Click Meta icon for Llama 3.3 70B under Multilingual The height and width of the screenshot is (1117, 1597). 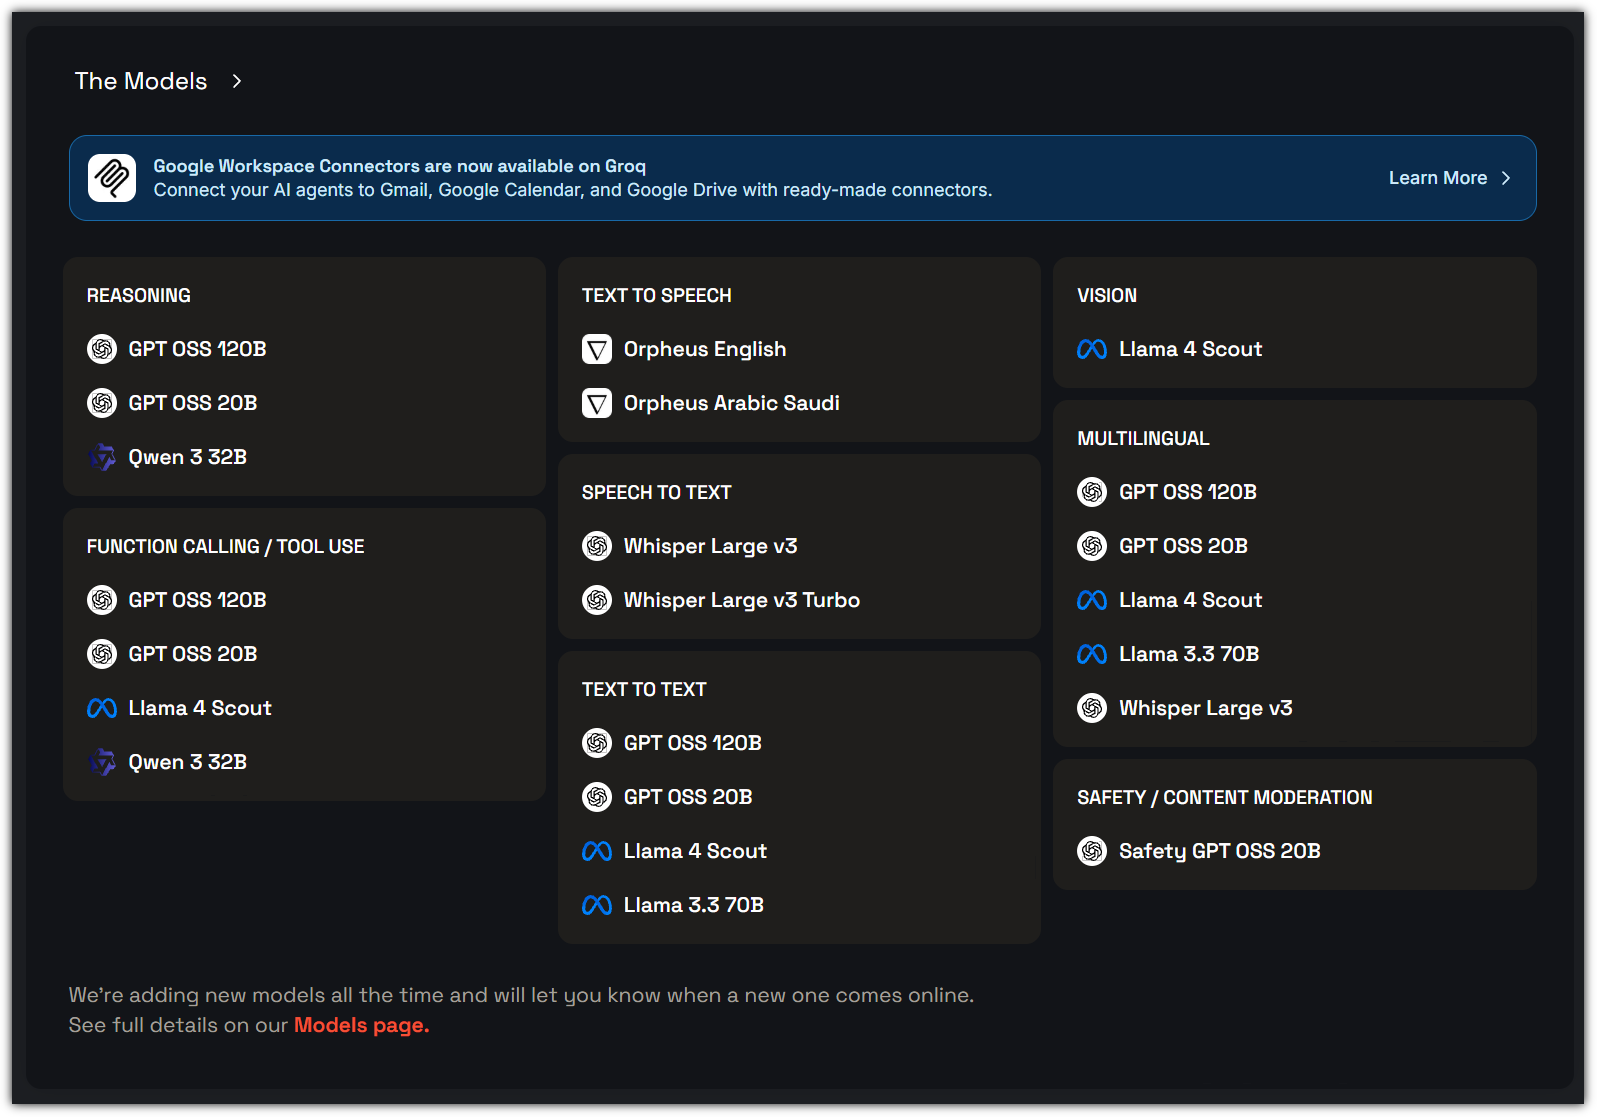tap(1092, 654)
